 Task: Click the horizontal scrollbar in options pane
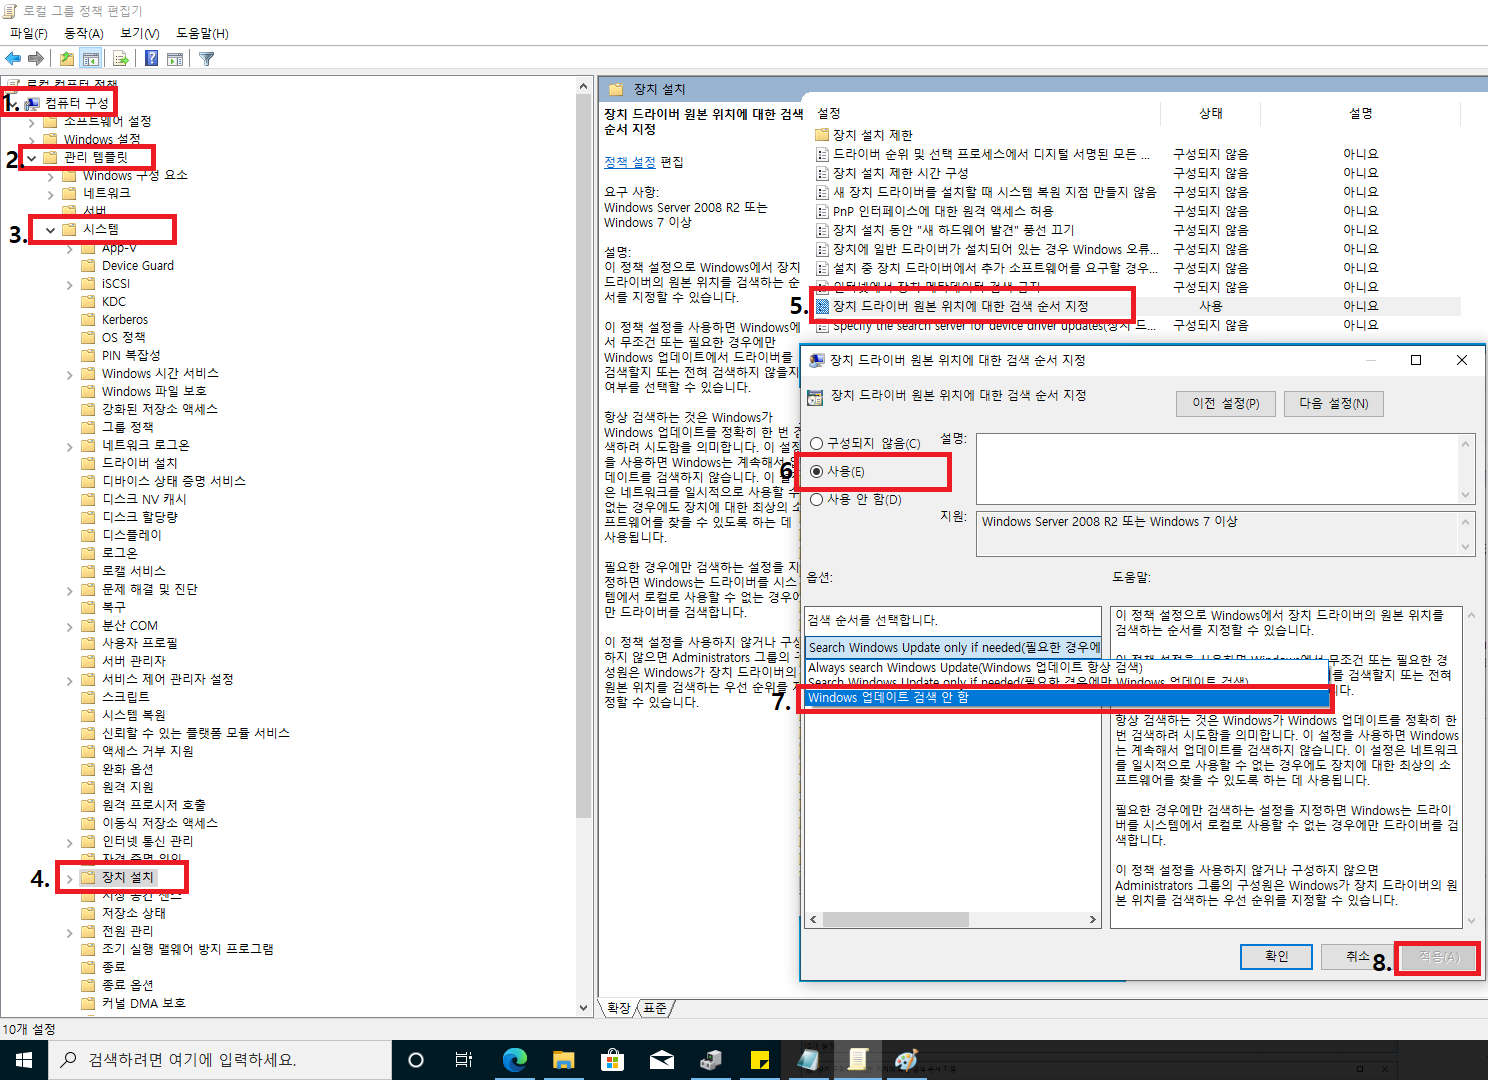(953, 919)
